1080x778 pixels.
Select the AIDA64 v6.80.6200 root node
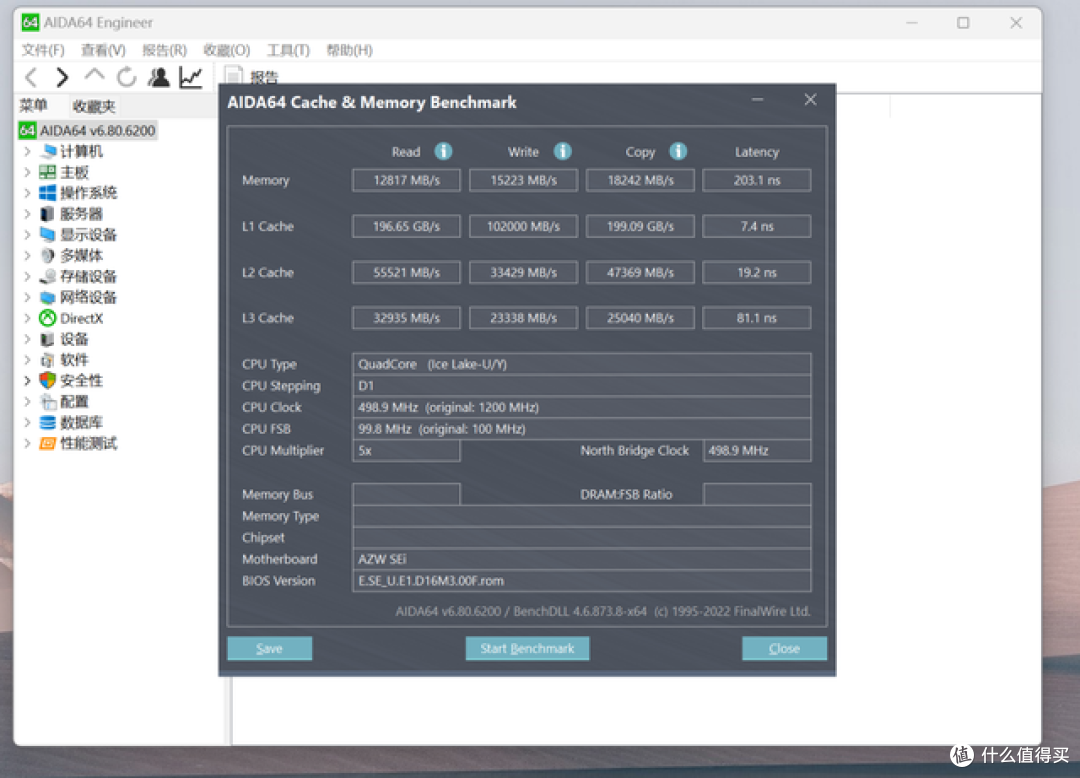tap(87, 130)
